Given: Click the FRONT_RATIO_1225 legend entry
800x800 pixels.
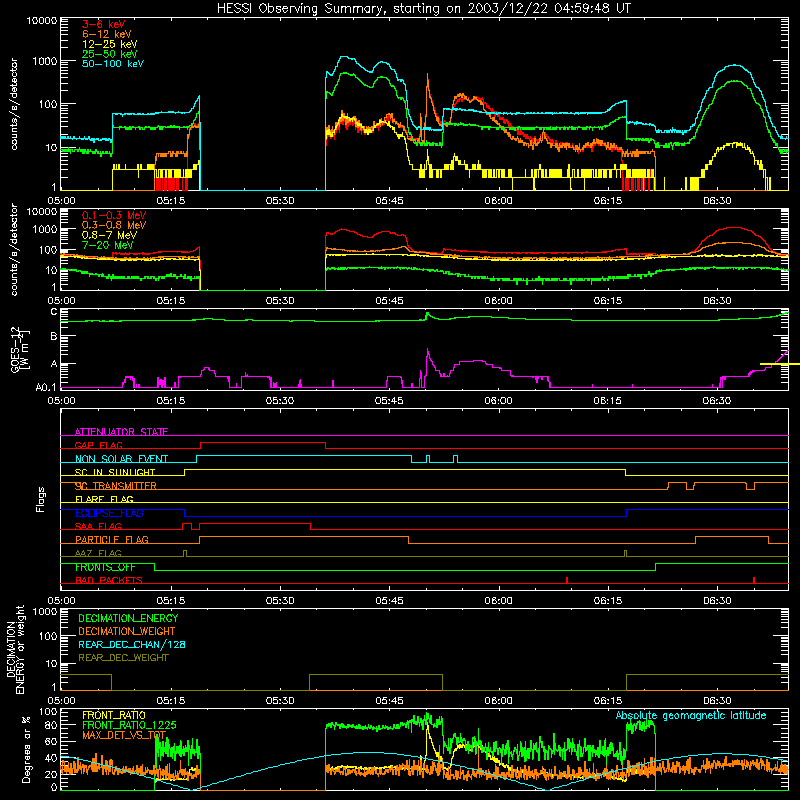Looking at the screenshot, I should (129, 725).
